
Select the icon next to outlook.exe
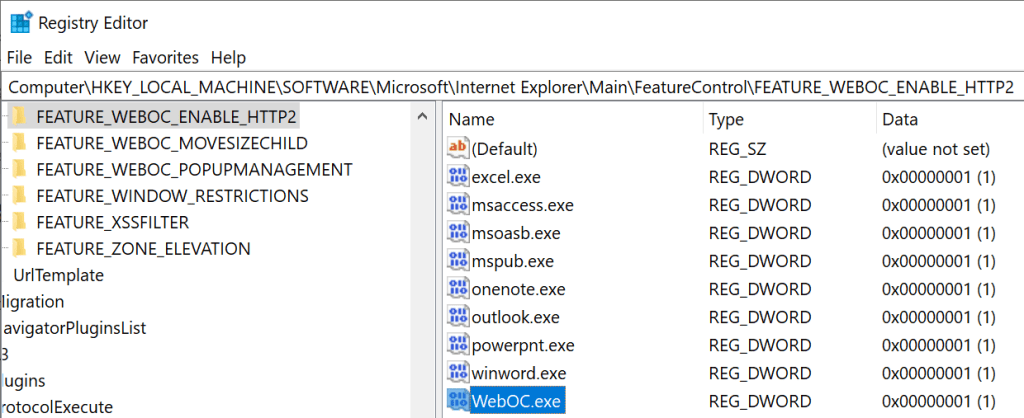click(x=458, y=318)
